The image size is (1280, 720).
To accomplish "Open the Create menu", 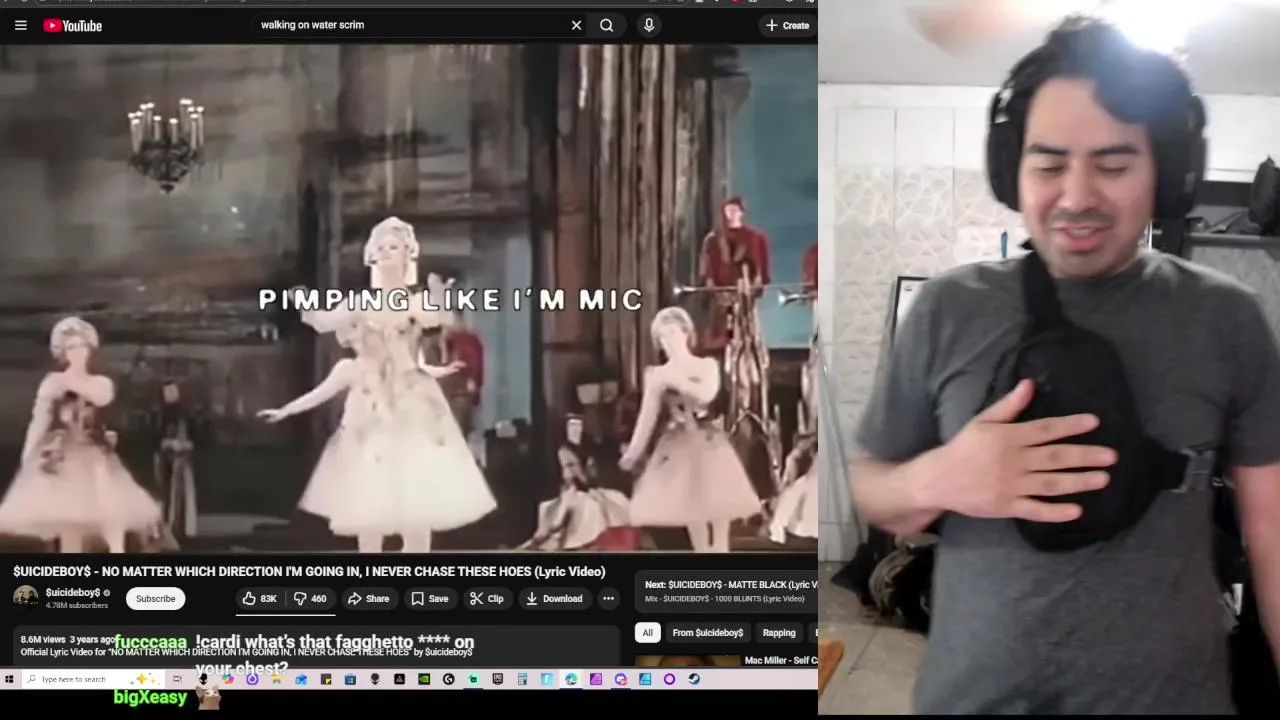I will tap(787, 25).
